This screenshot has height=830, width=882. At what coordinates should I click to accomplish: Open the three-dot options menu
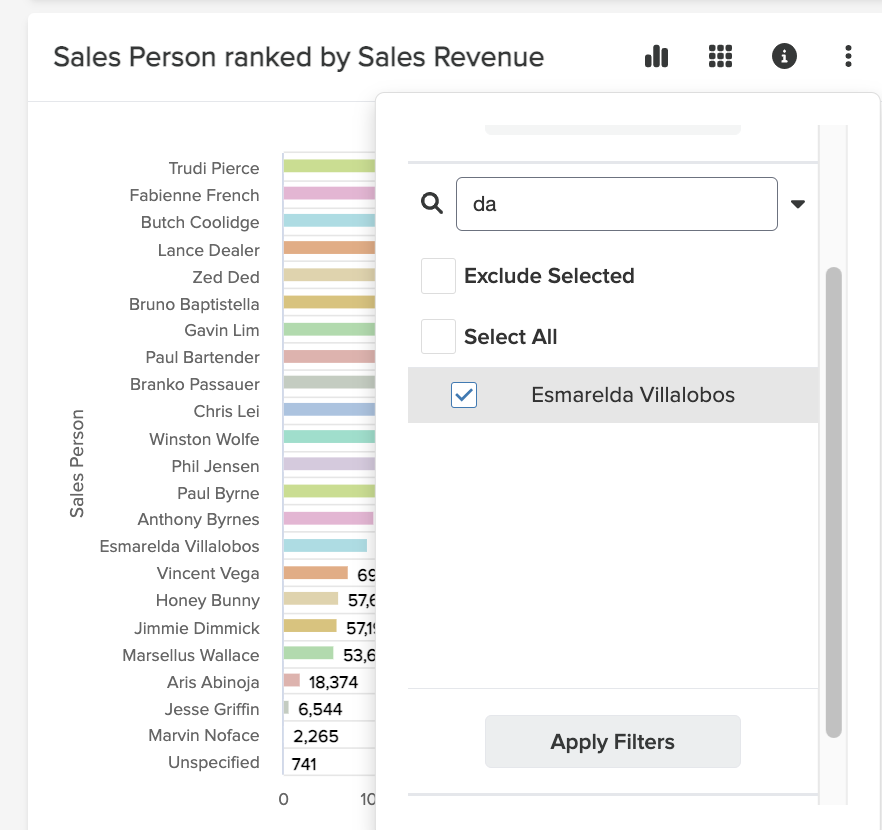(x=847, y=57)
